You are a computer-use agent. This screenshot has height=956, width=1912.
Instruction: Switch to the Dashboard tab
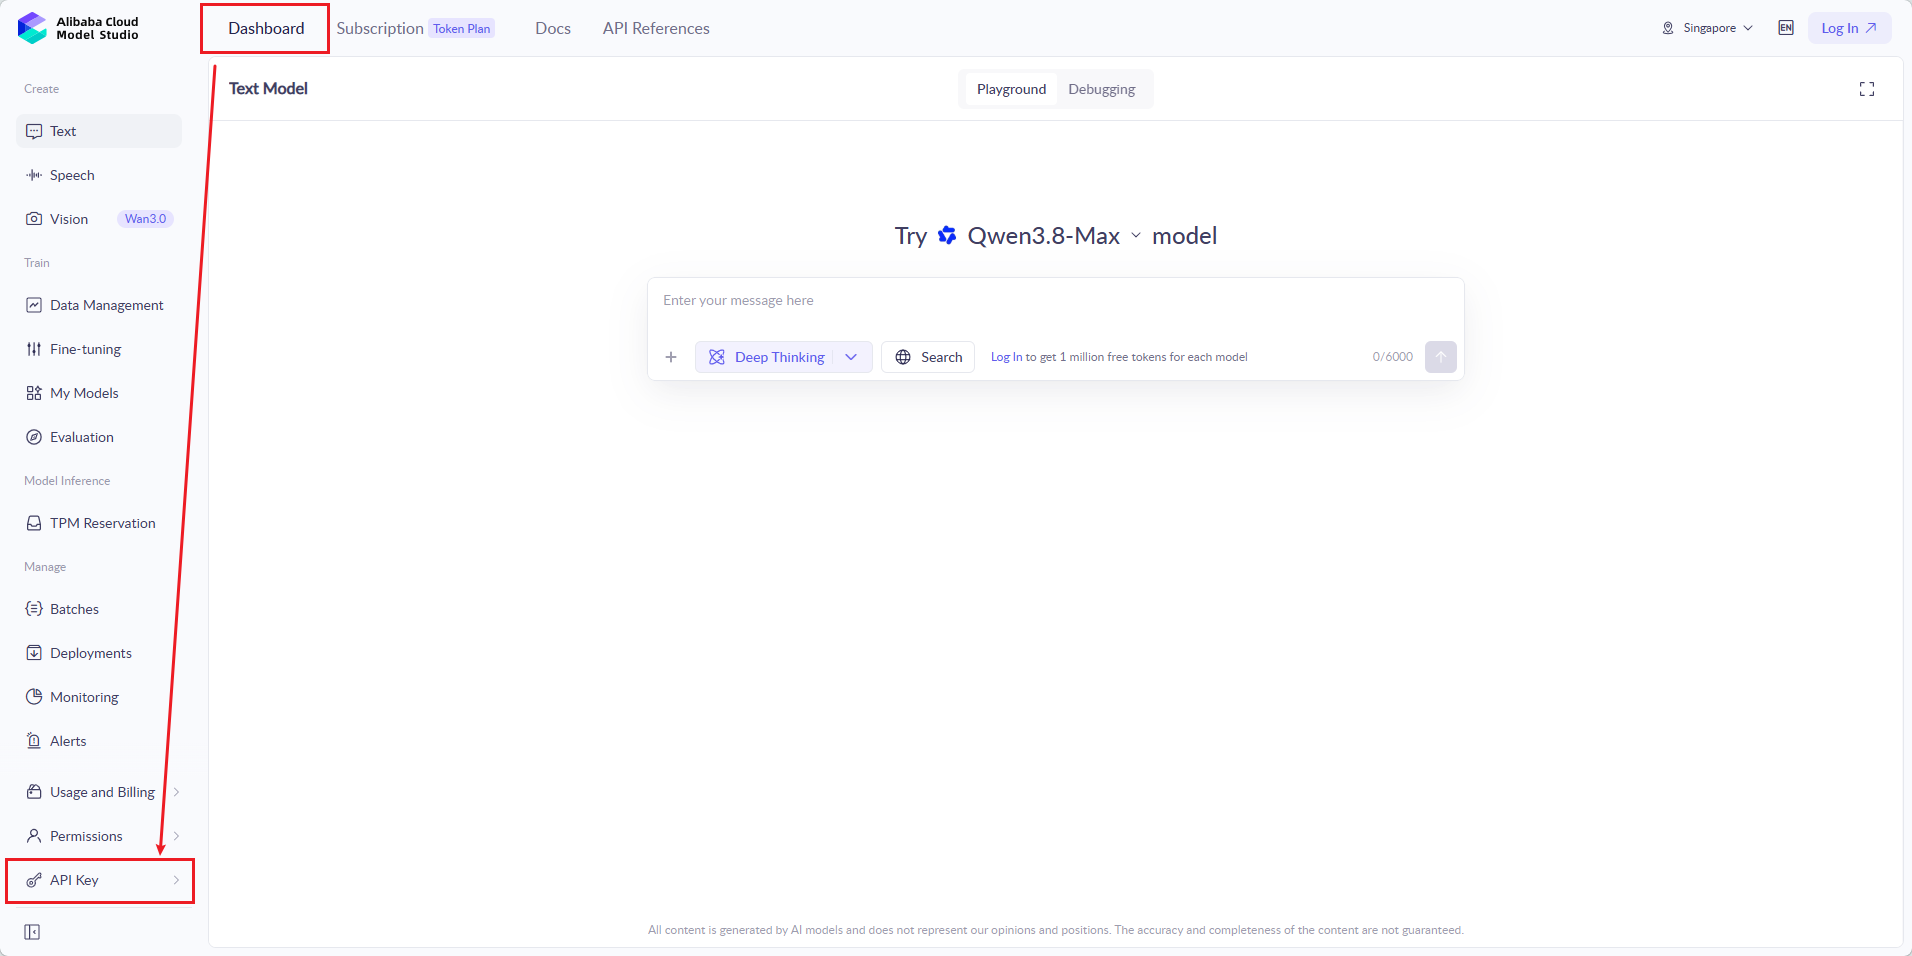266,28
